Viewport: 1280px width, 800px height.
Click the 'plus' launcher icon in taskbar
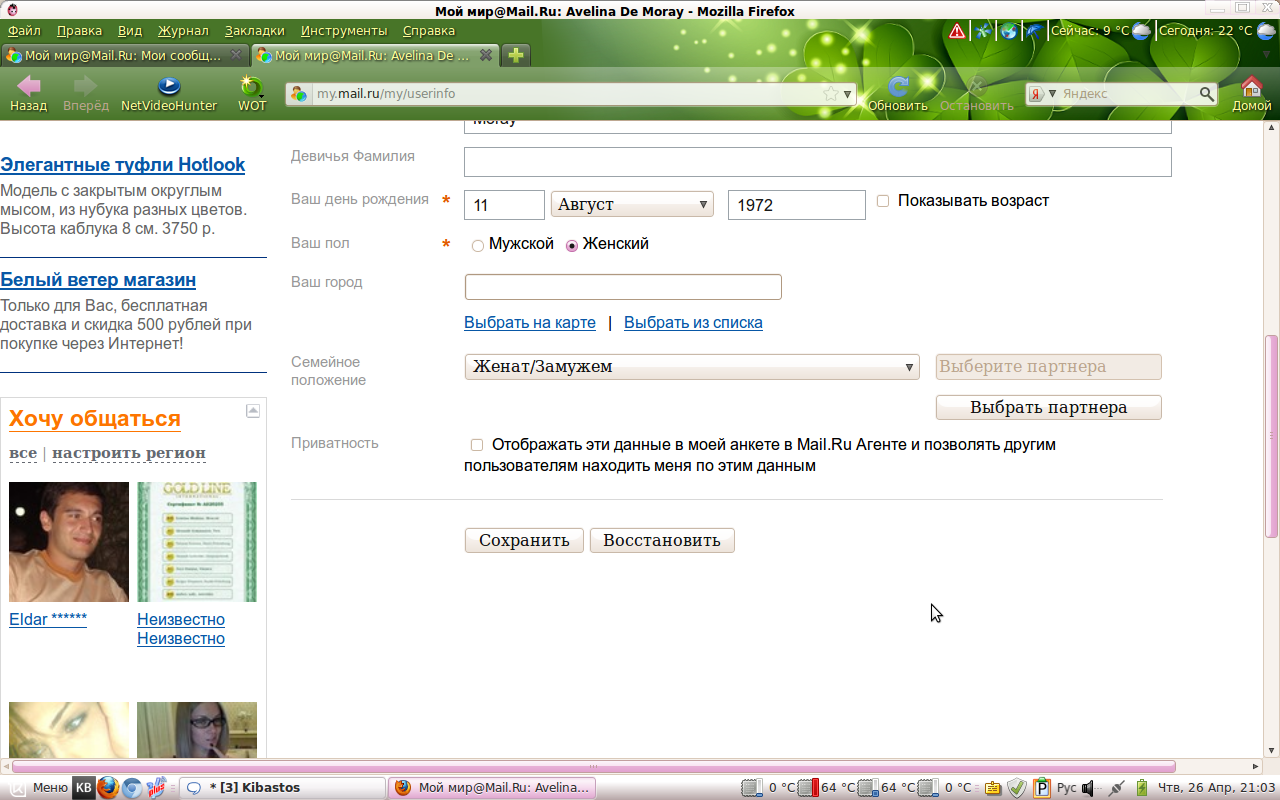point(156,788)
